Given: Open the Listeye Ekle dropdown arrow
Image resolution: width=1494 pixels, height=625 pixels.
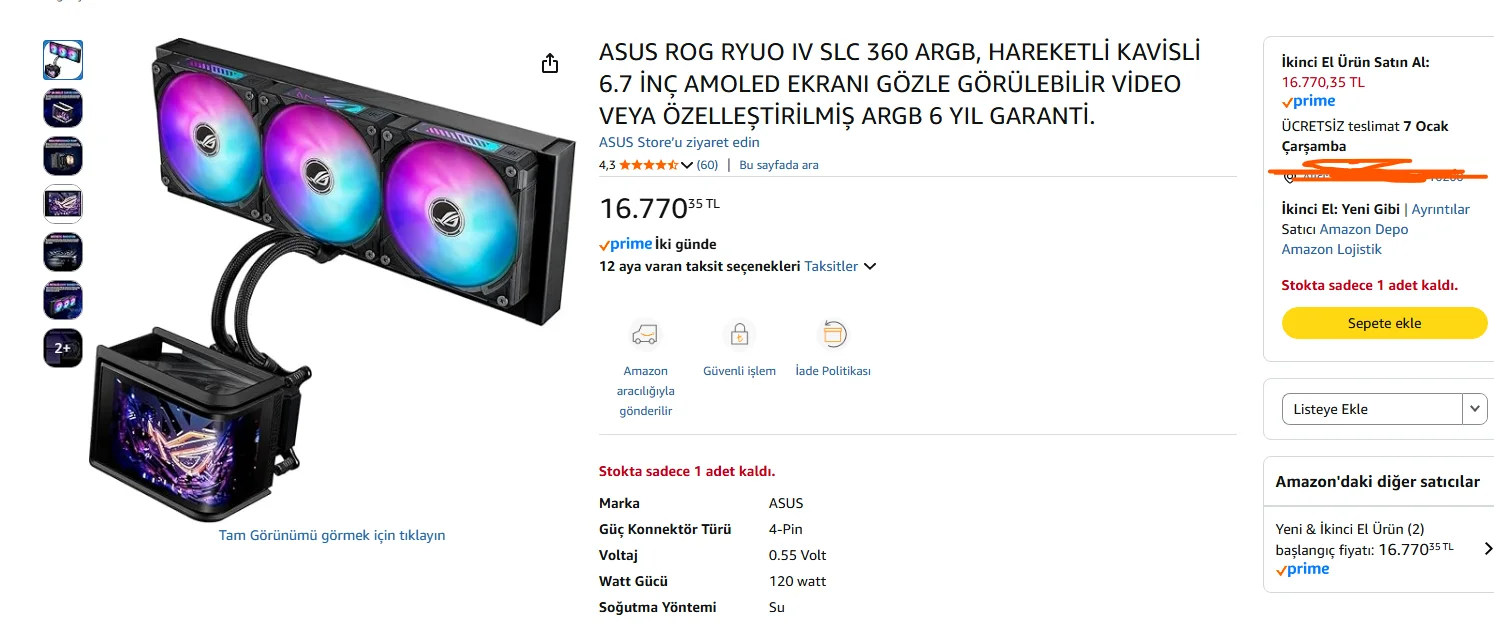Looking at the screenshot, I should click(1474, 409).
